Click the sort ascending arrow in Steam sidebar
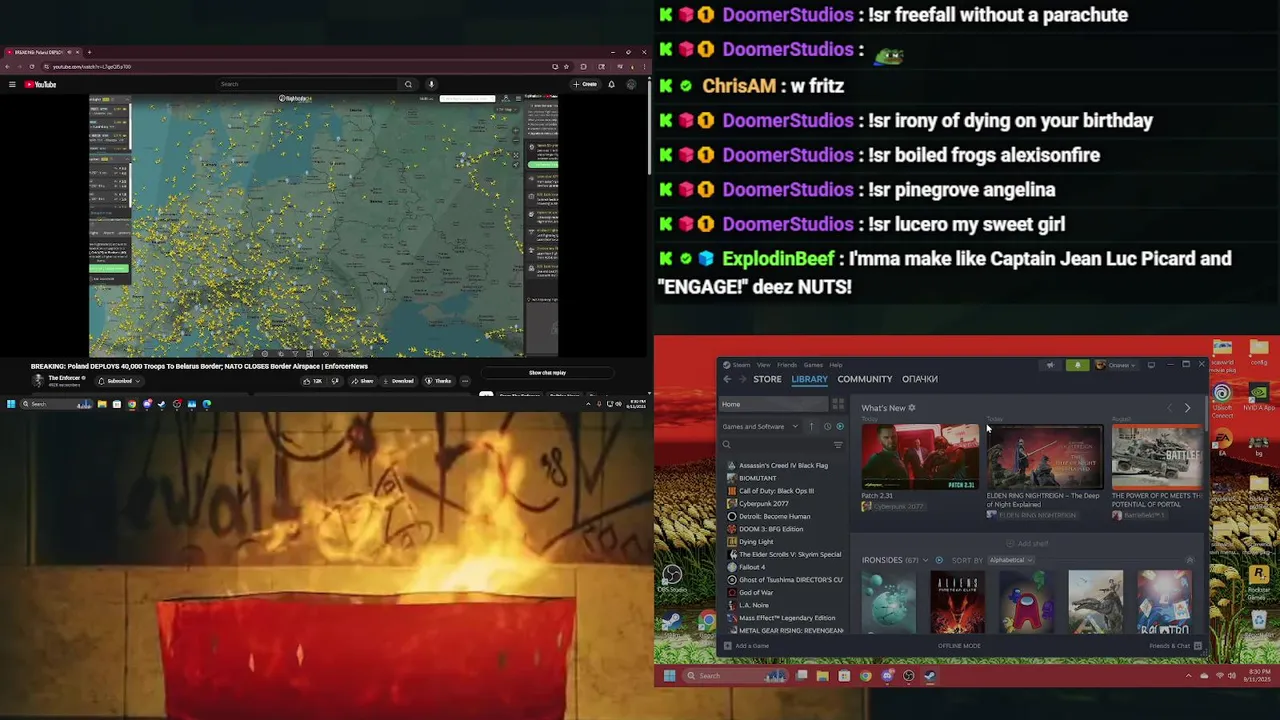This screenshot has height=720, width=1280. [x=811, y=427]
